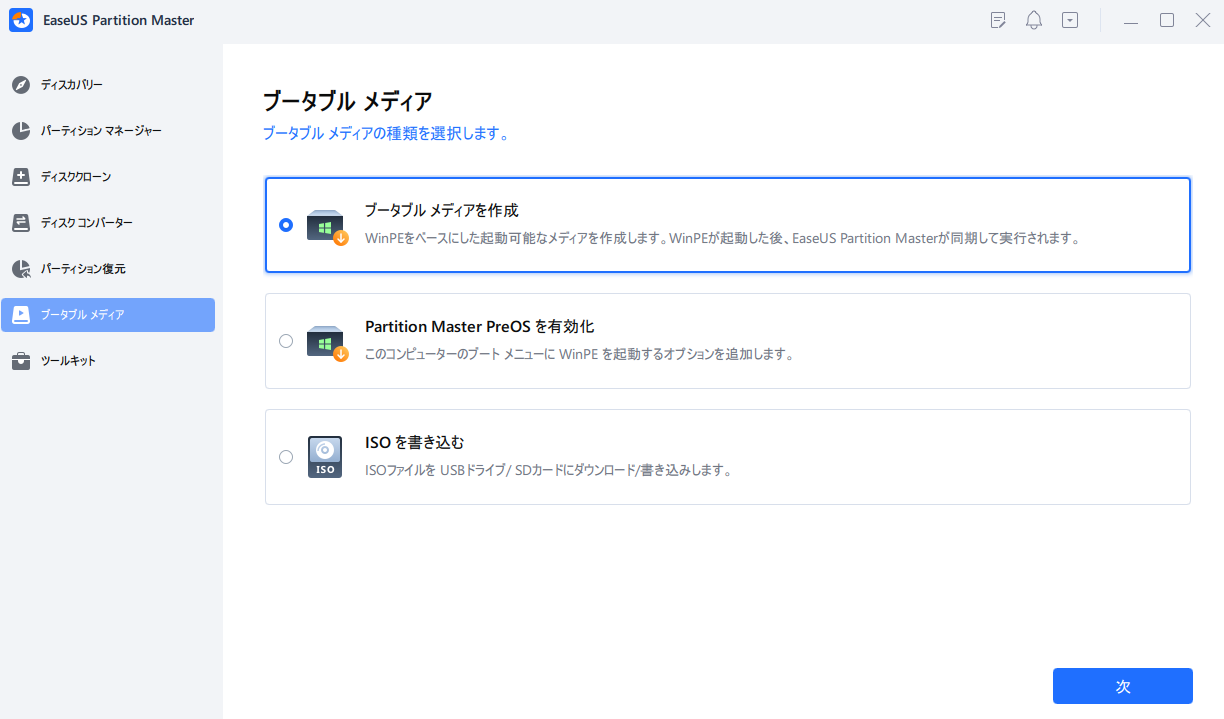Select ブータブル メディア in the sidebar
The image size is (1224, 719).
(x=108, y=315)
